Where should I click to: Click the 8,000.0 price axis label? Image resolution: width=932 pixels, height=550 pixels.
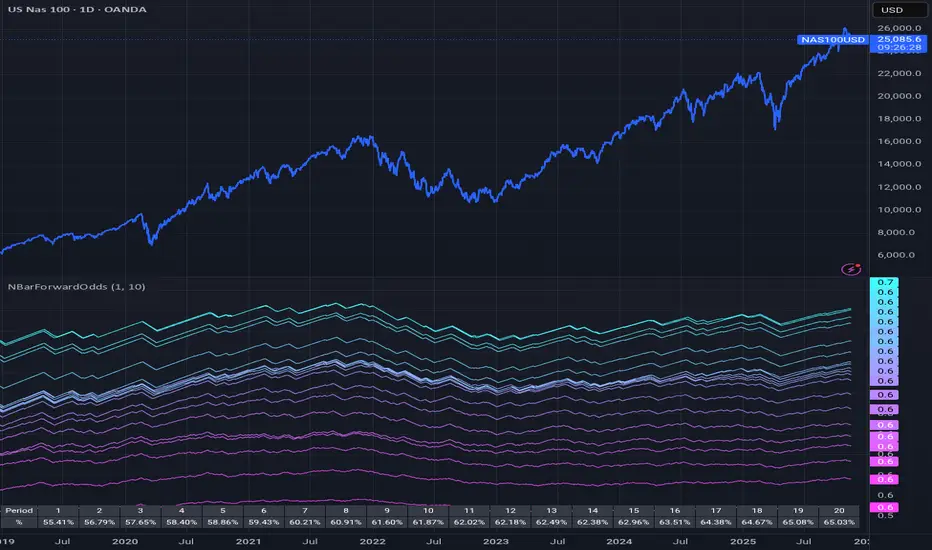click(896, 232)
